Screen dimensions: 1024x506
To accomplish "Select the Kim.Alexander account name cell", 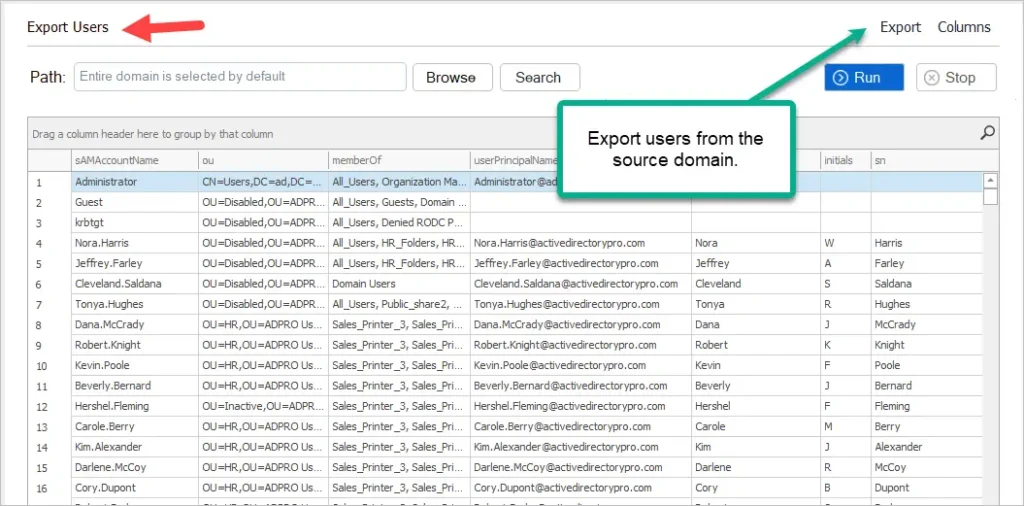I will coord(135,447).
